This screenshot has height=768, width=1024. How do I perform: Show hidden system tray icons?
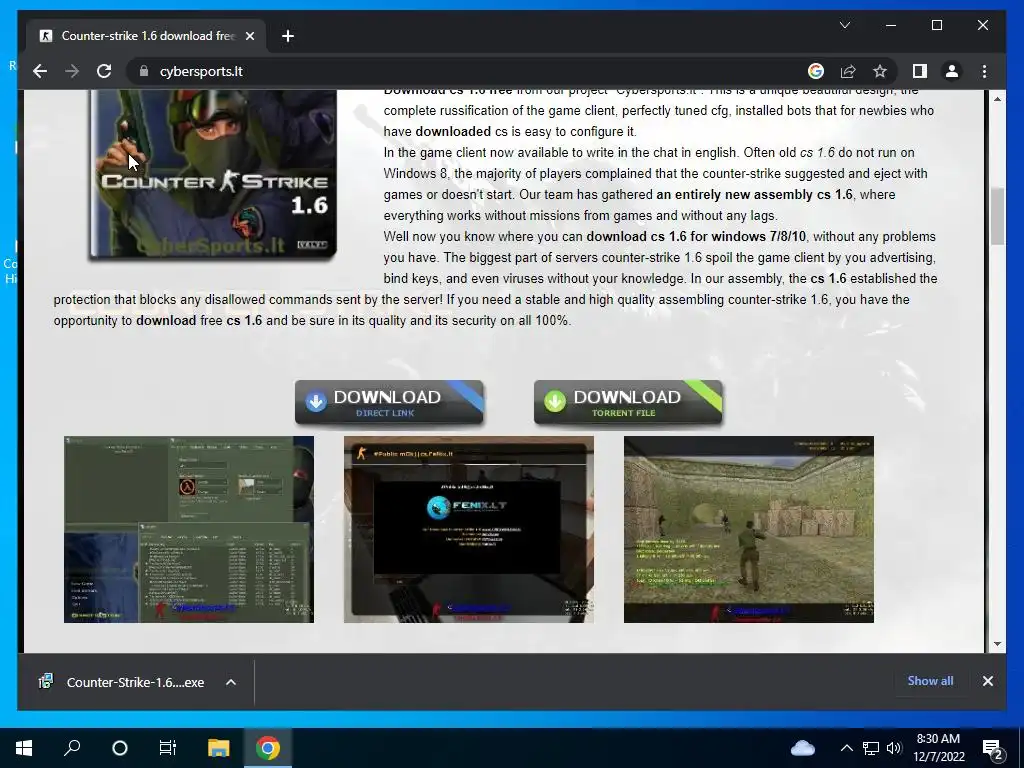(846, 748)
